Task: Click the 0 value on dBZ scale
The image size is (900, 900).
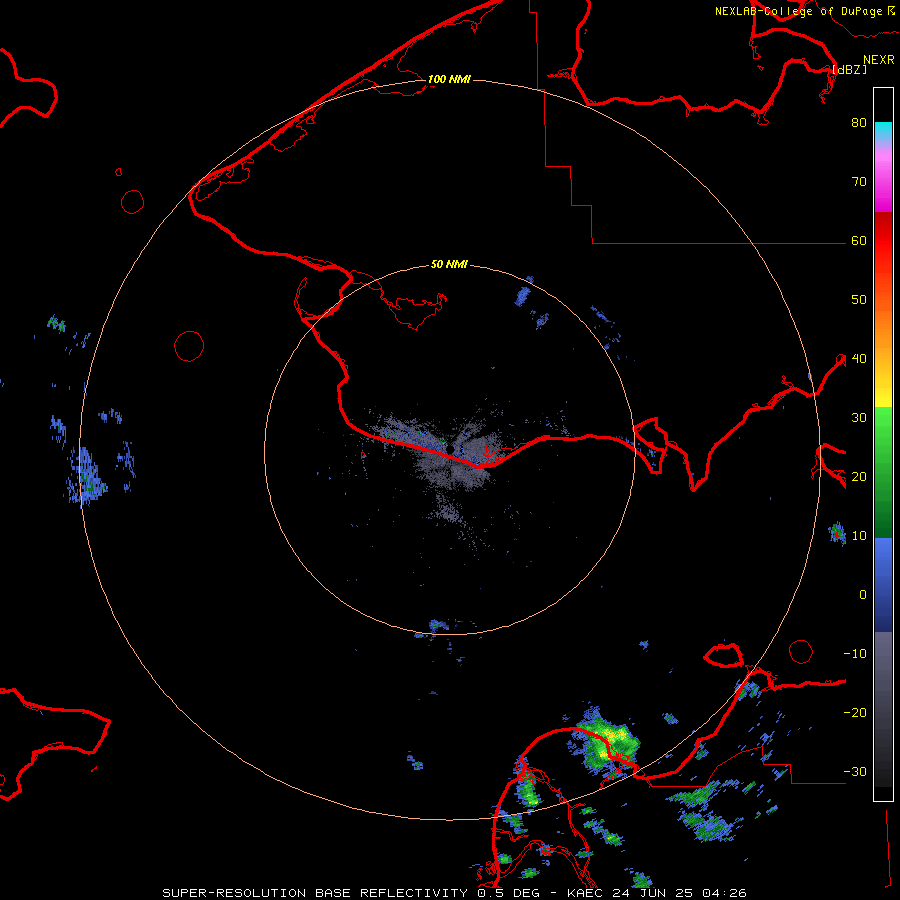Action: click(x=863, y=595)
